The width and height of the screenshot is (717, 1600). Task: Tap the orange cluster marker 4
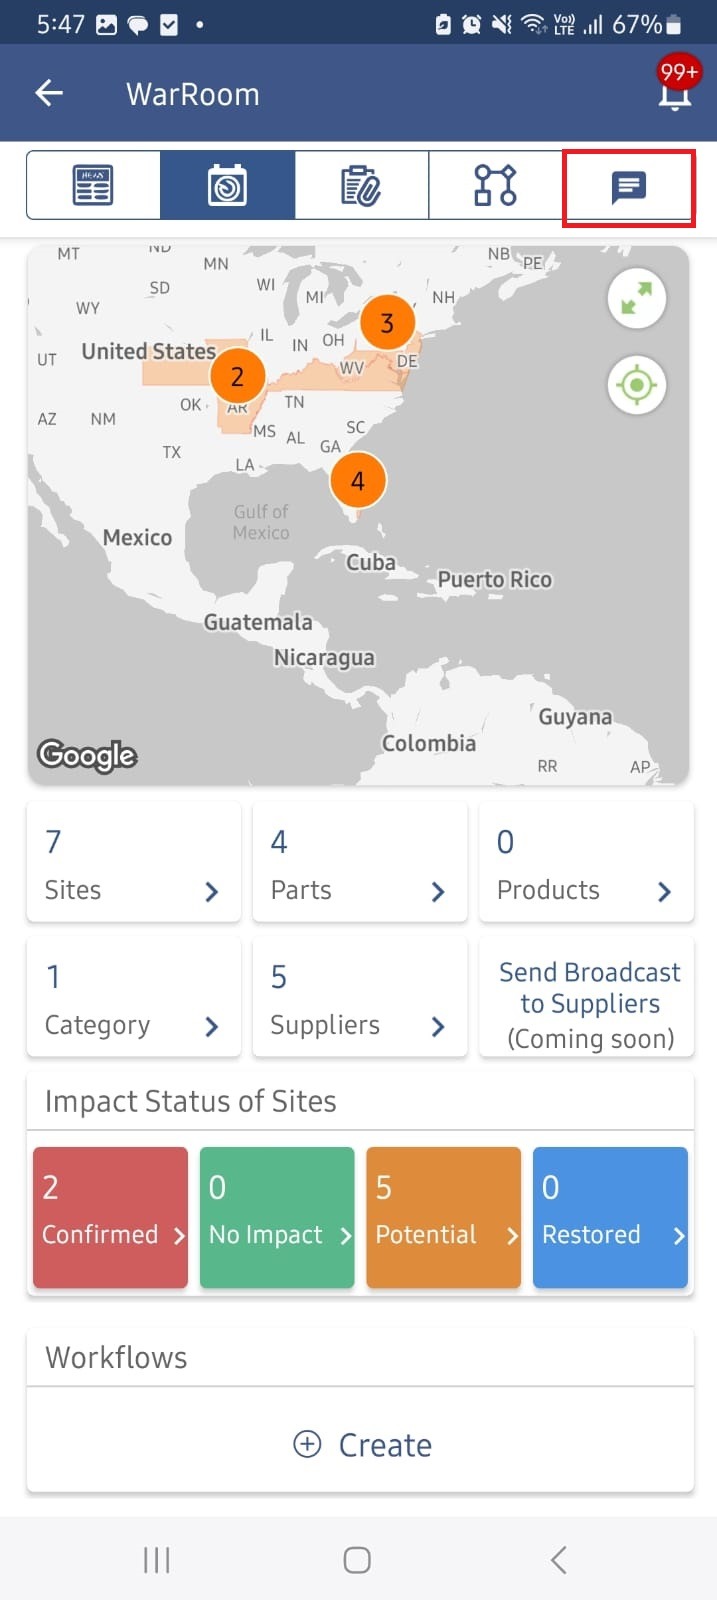pos(357,481)
